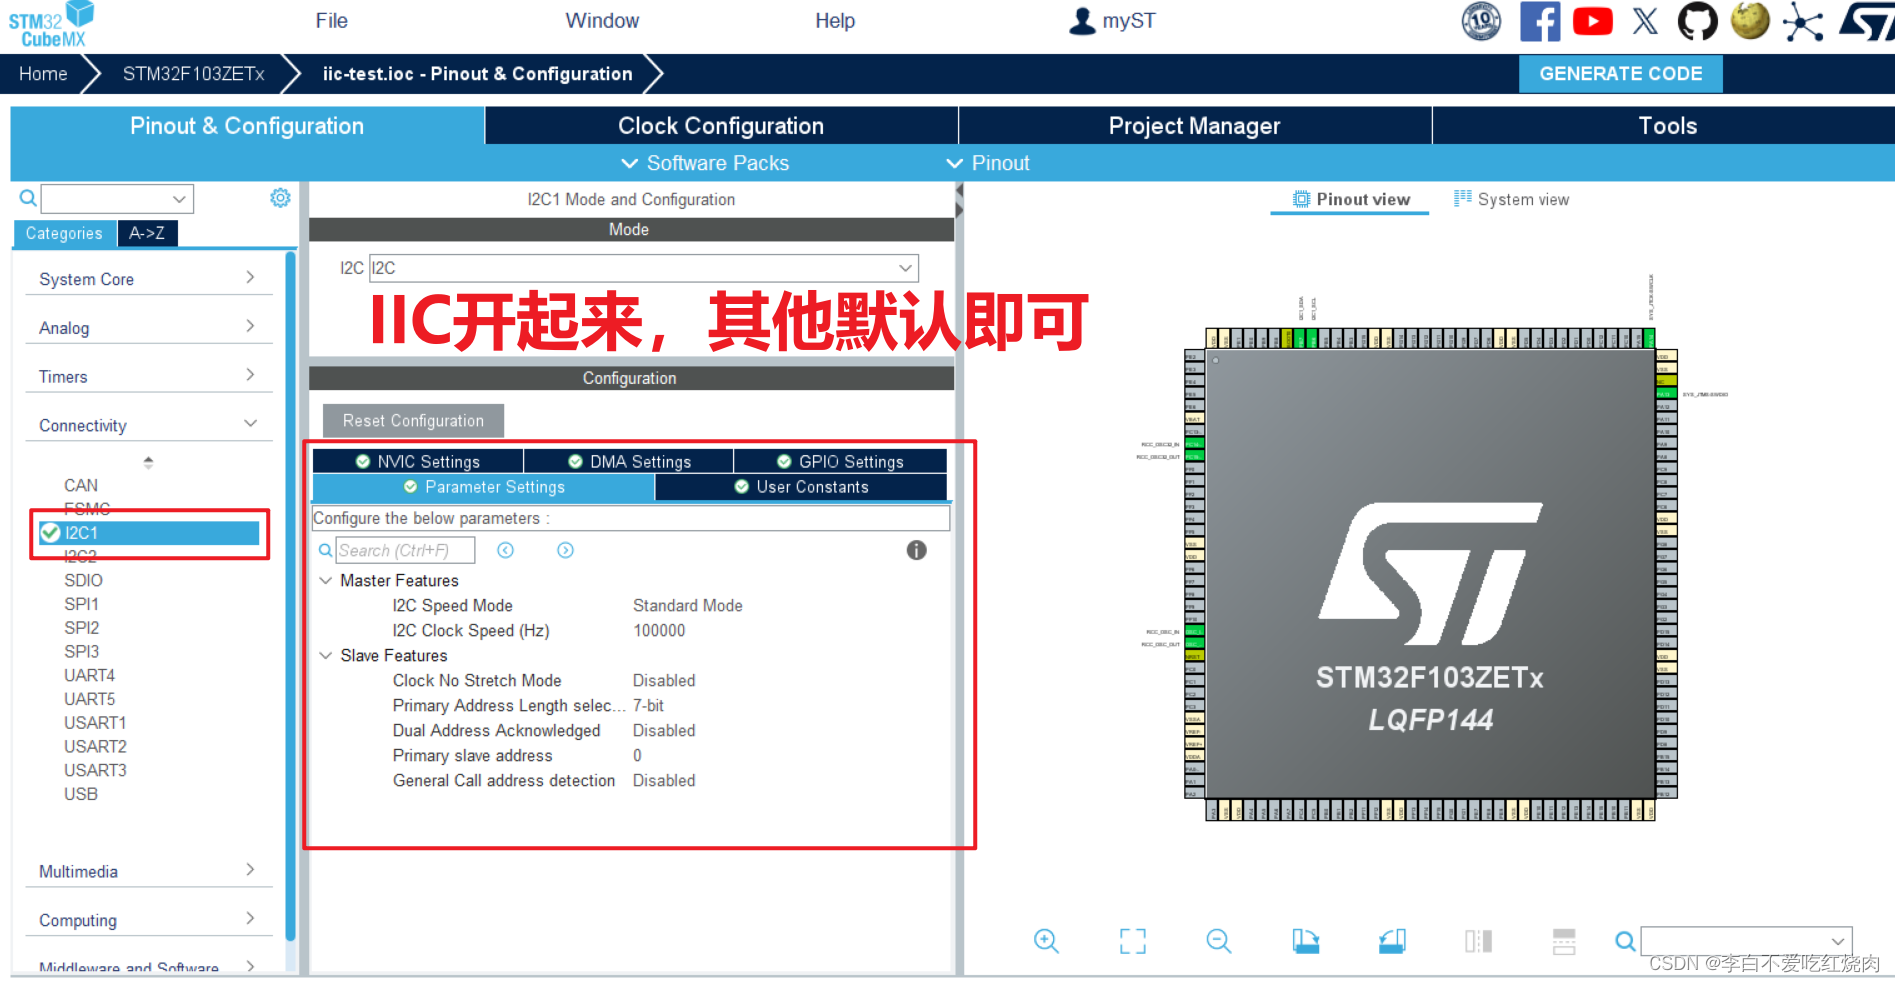Screen dimensions: 1895x982
Task: Open the GitHub icon link
Action: (x=1697, y=21)
